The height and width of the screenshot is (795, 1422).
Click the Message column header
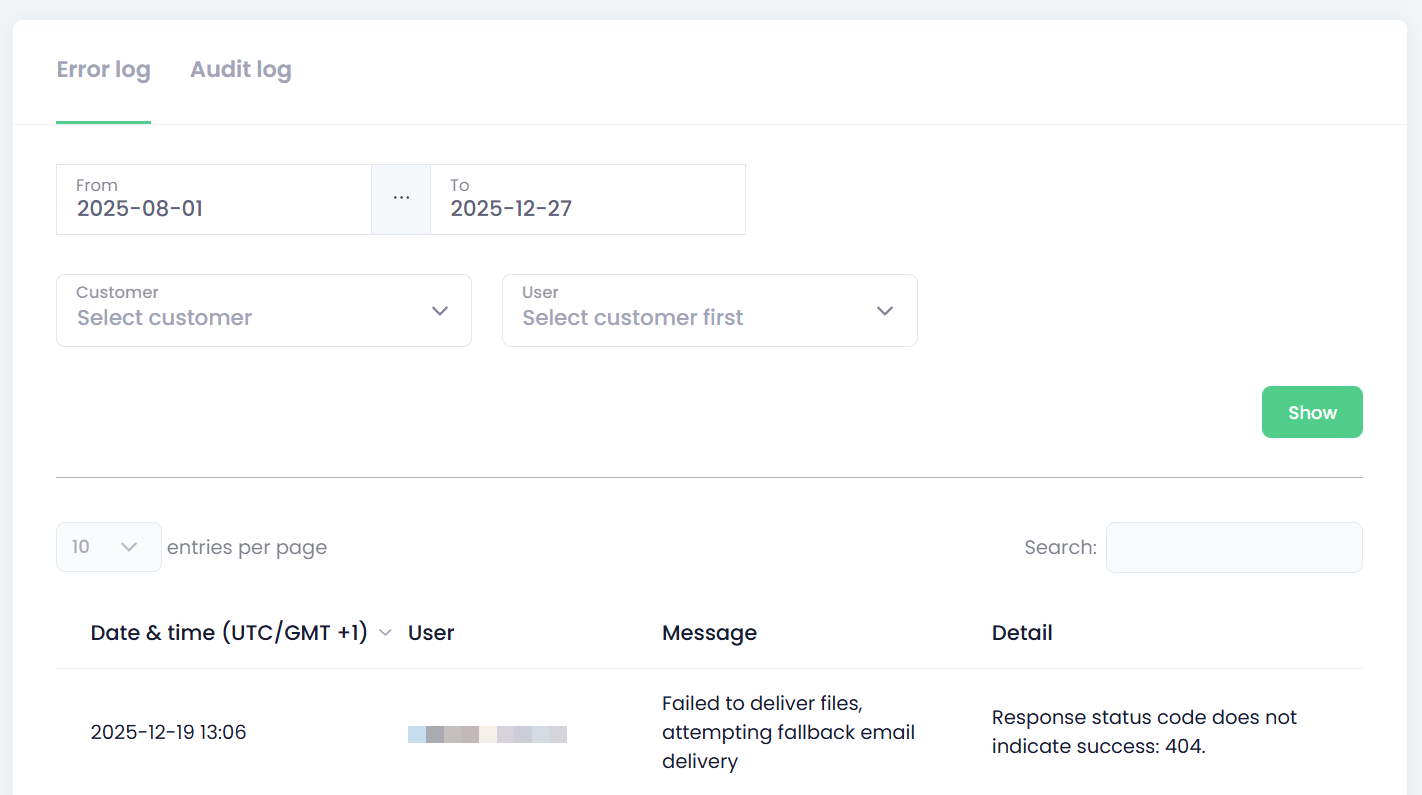[x=709, y=633]
